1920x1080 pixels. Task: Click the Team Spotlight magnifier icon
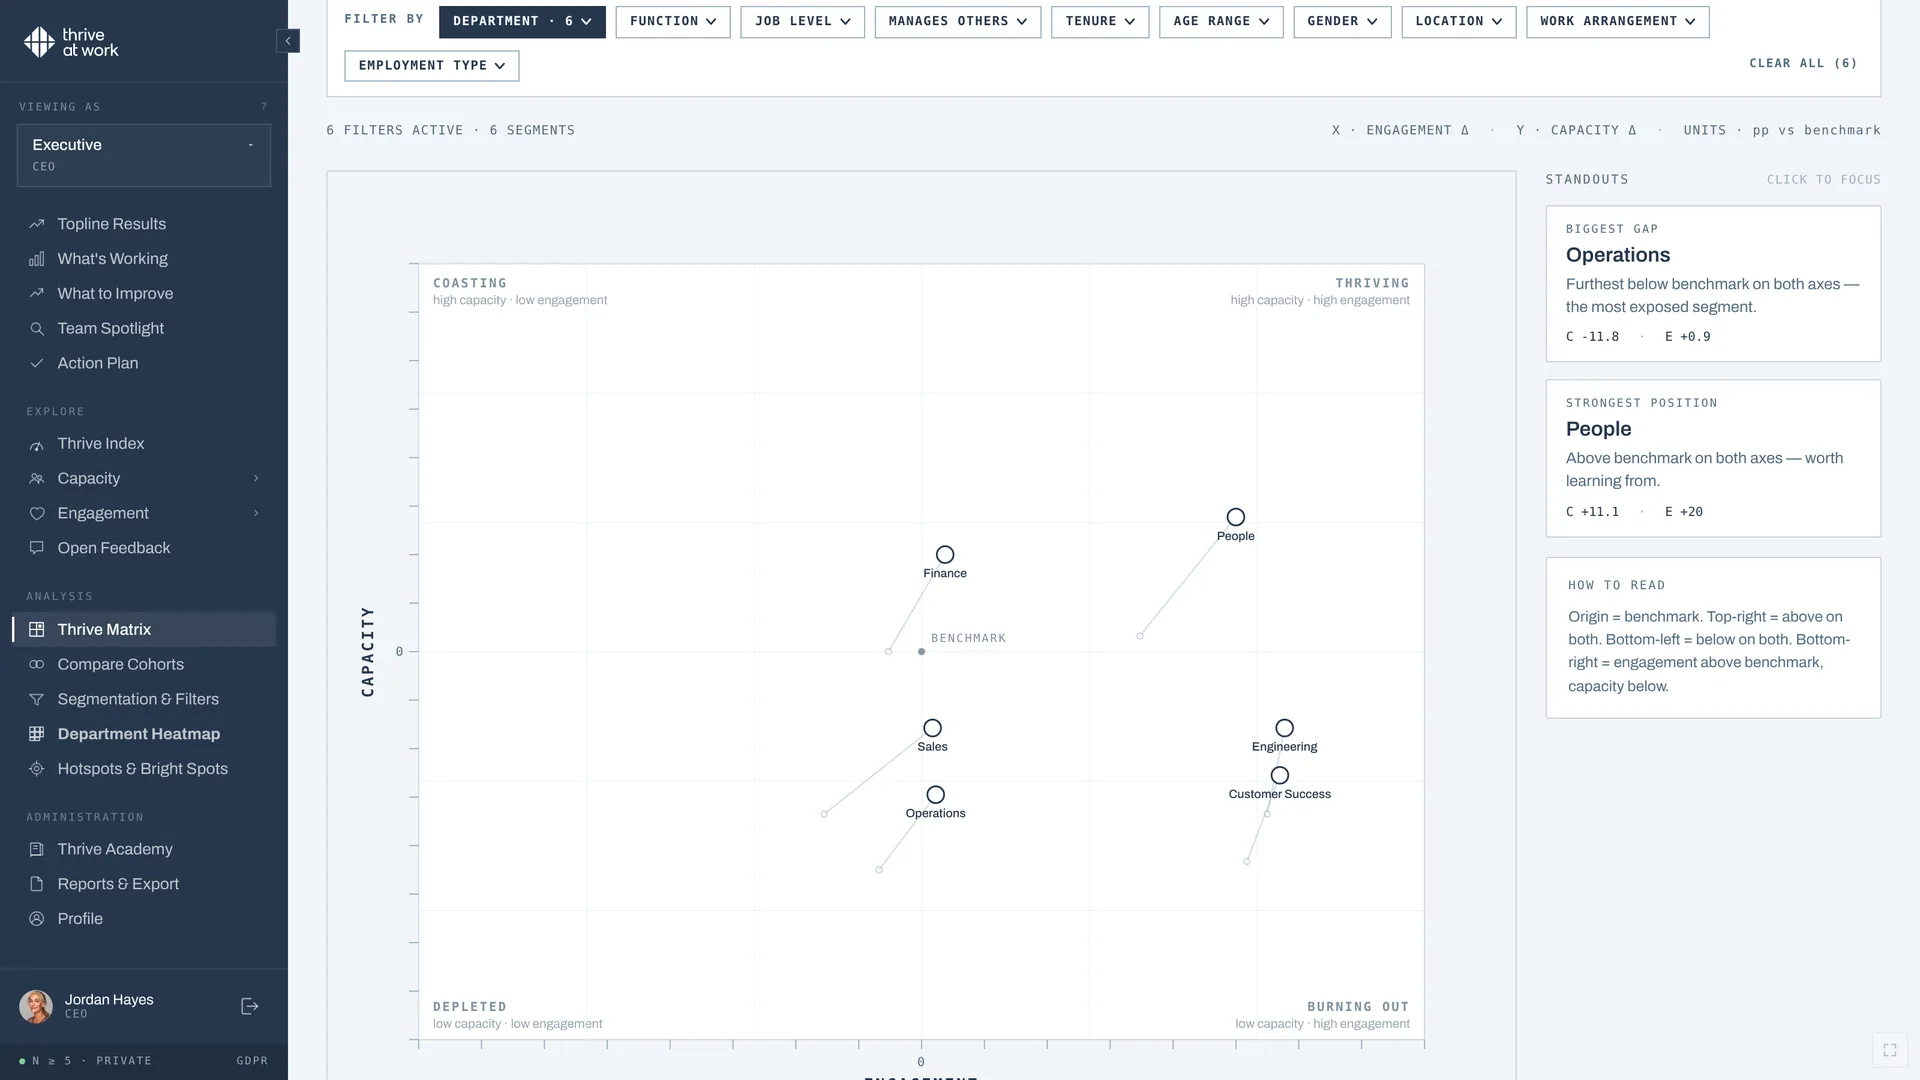click(x=37, y=329)
